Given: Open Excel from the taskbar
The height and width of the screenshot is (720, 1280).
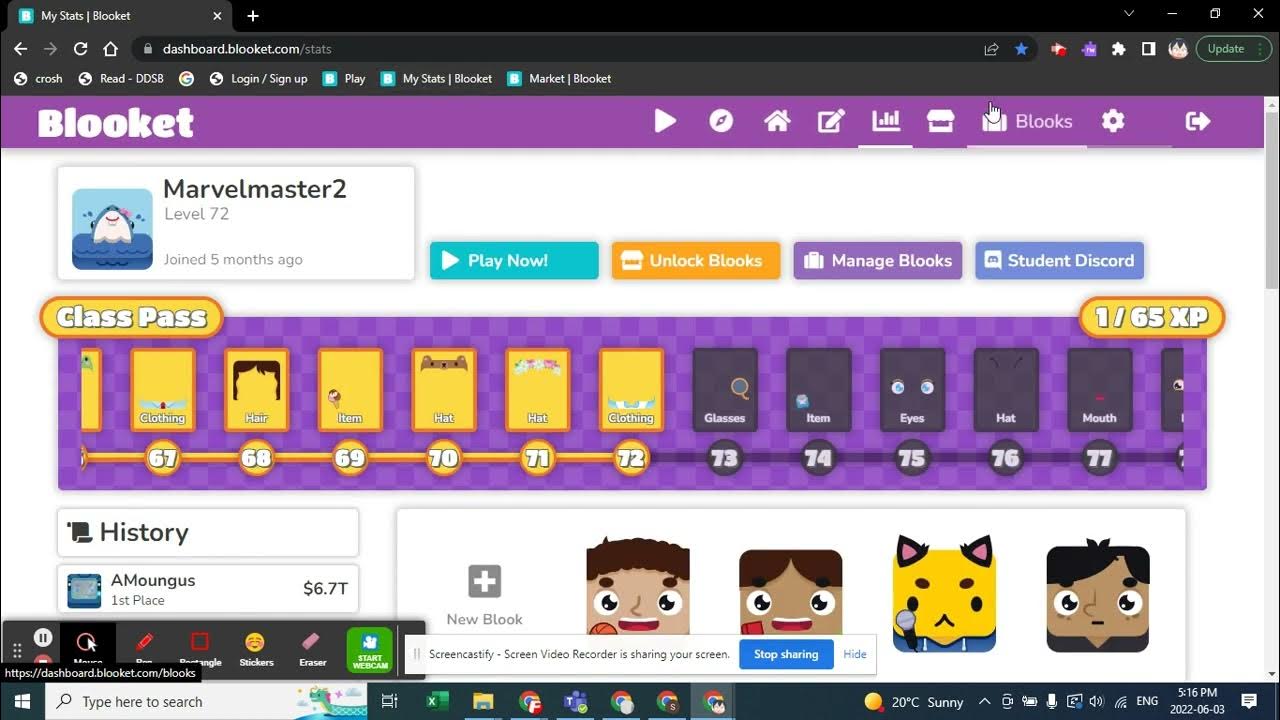Looking at the screenshot, I should [x=437, y=701].
